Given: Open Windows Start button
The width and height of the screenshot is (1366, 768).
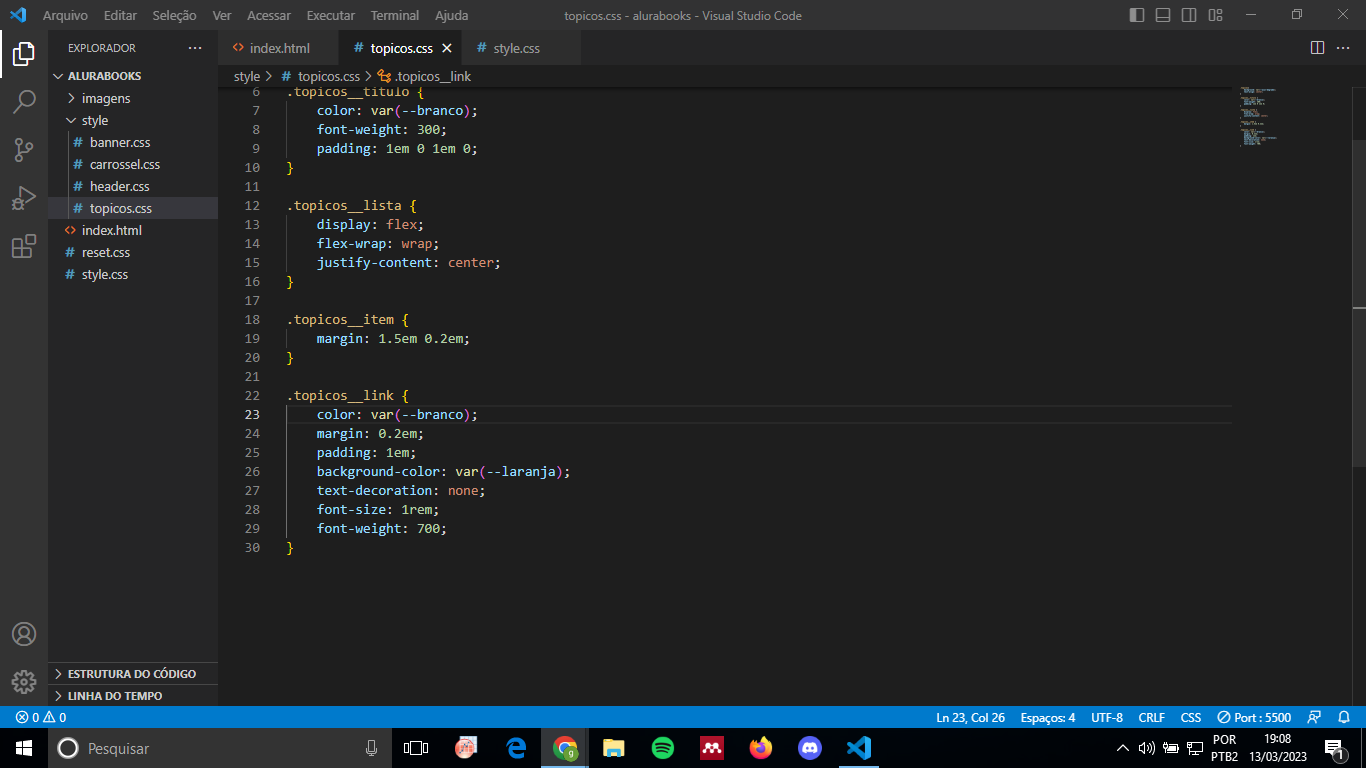Looking at the screenshot, I should click(24, 748).
